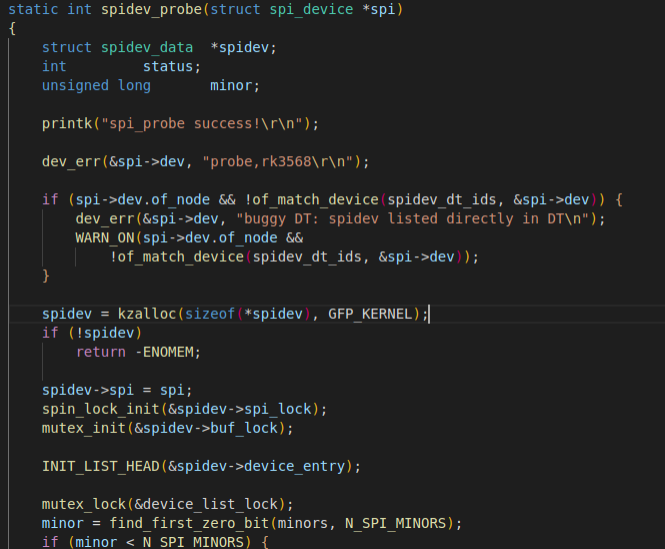Viewport: 665px width, 549px height.
Task: Click the "probe,rk3568\r\n" string
Action: 277,162
